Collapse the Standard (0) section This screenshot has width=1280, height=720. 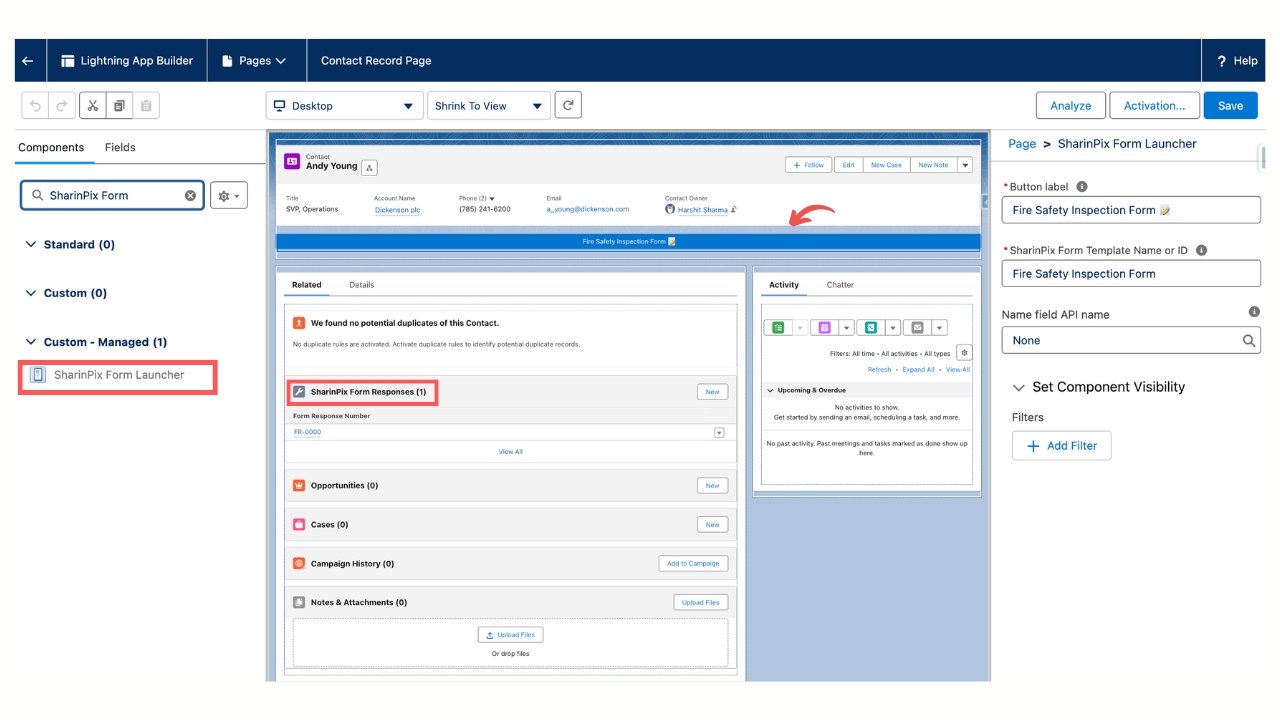coord(31,244)
